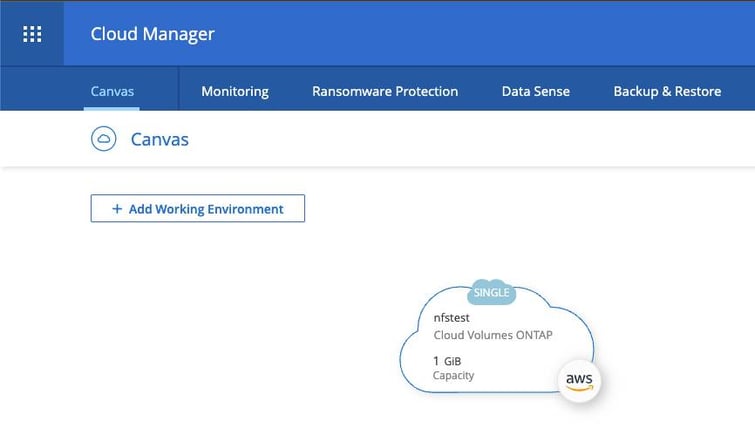This screenshot has height=435, width=755.
Task: Click the cloud icon beside Canvas heading
Action: pos(103,139)
